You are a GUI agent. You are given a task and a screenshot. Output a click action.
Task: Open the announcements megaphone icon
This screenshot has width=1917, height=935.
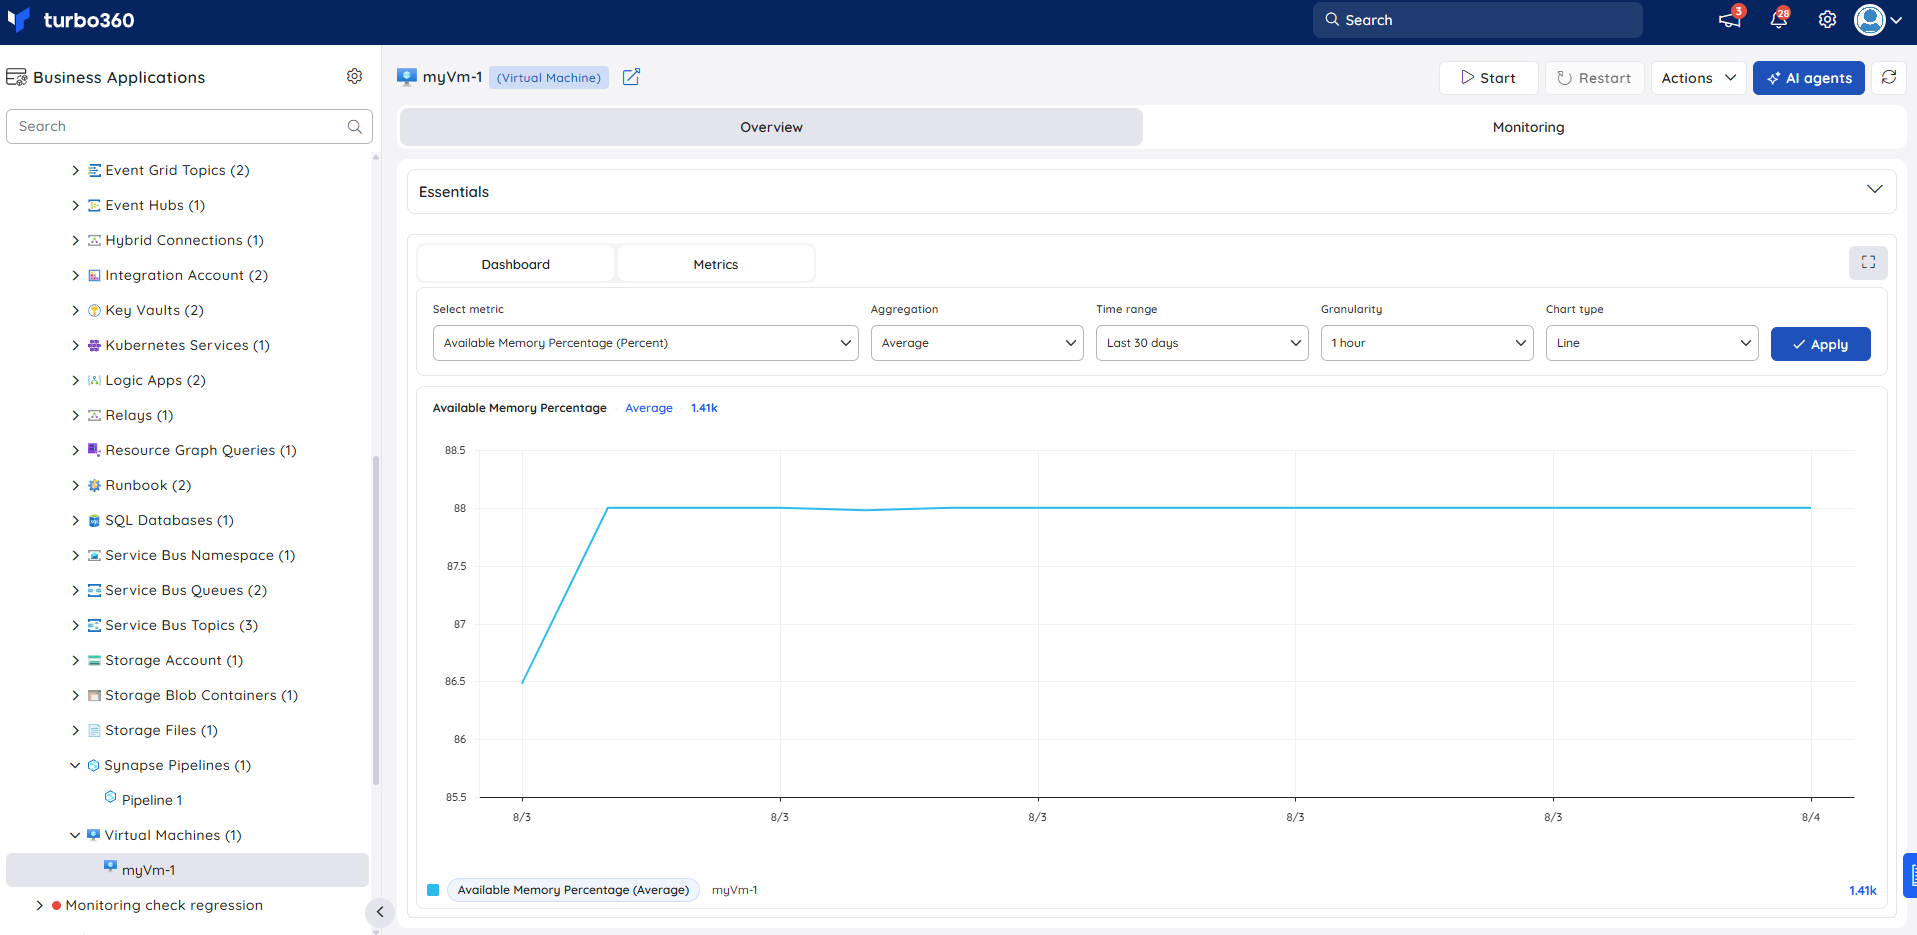[1729, 20]
